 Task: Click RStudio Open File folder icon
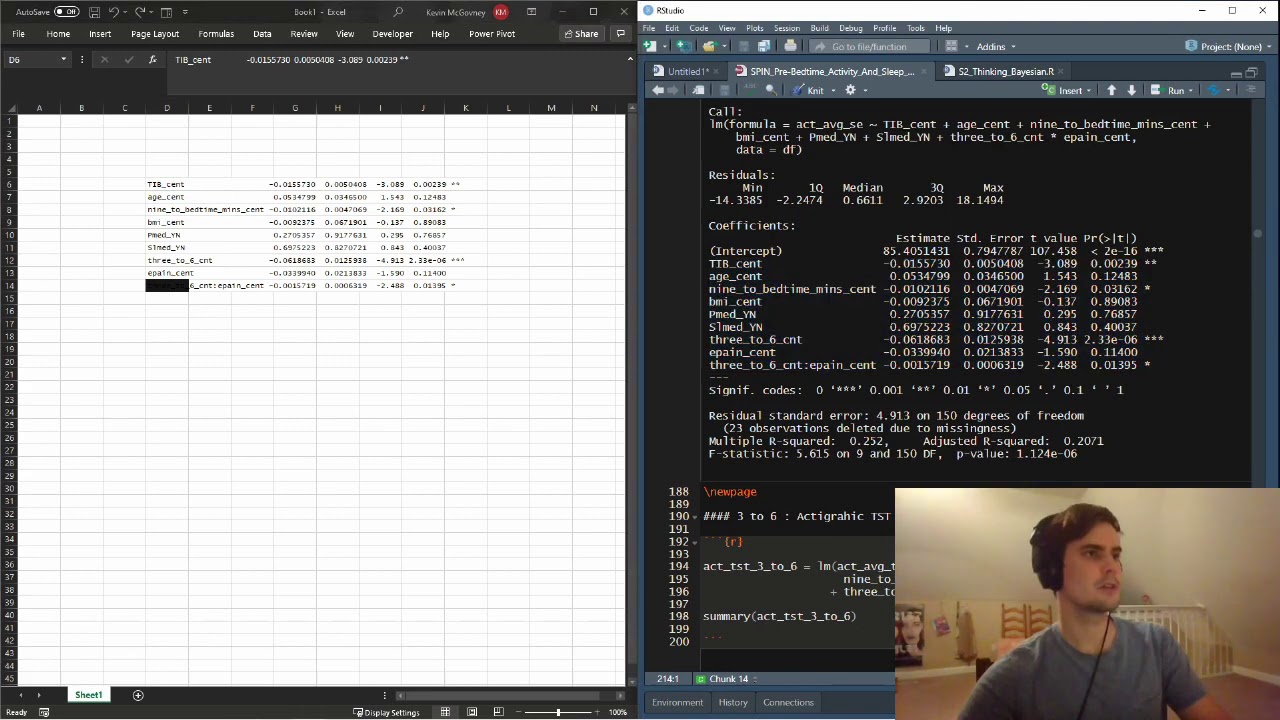[x=708, y=46]
